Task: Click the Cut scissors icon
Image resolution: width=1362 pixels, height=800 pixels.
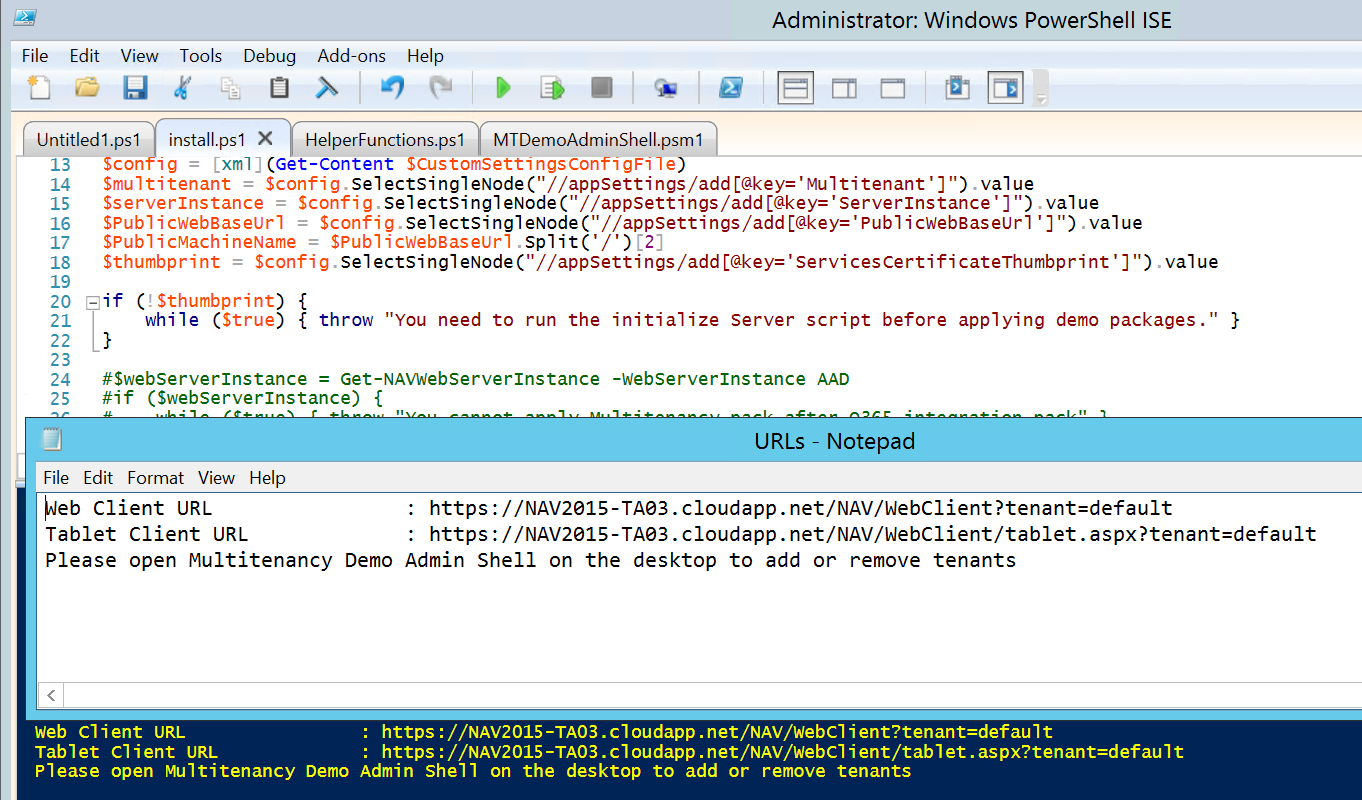Action: click(182, 88)
